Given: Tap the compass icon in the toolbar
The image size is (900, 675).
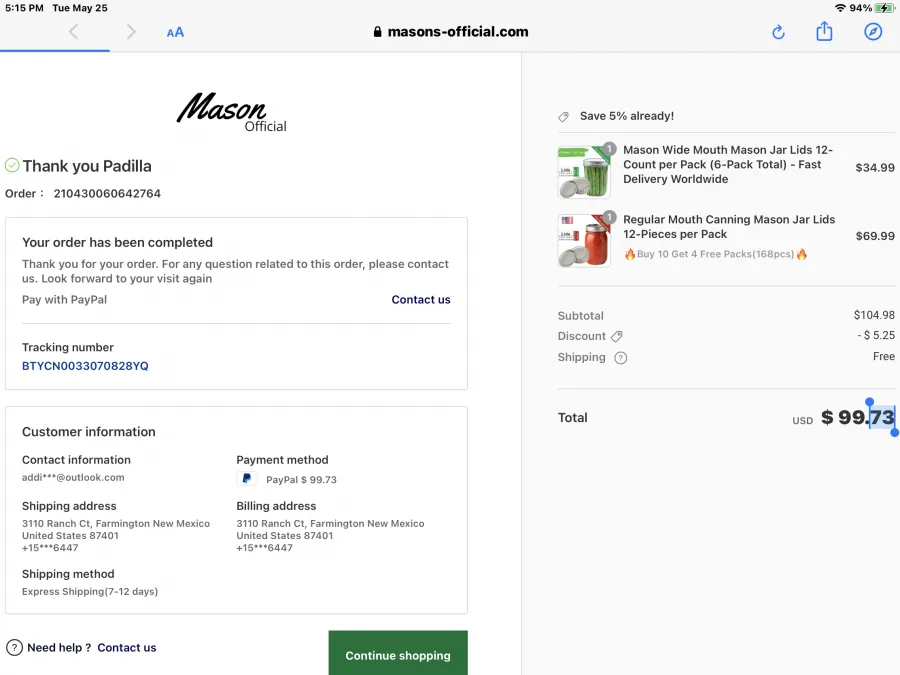Looking at the screenshot, I should coord(873,32).
